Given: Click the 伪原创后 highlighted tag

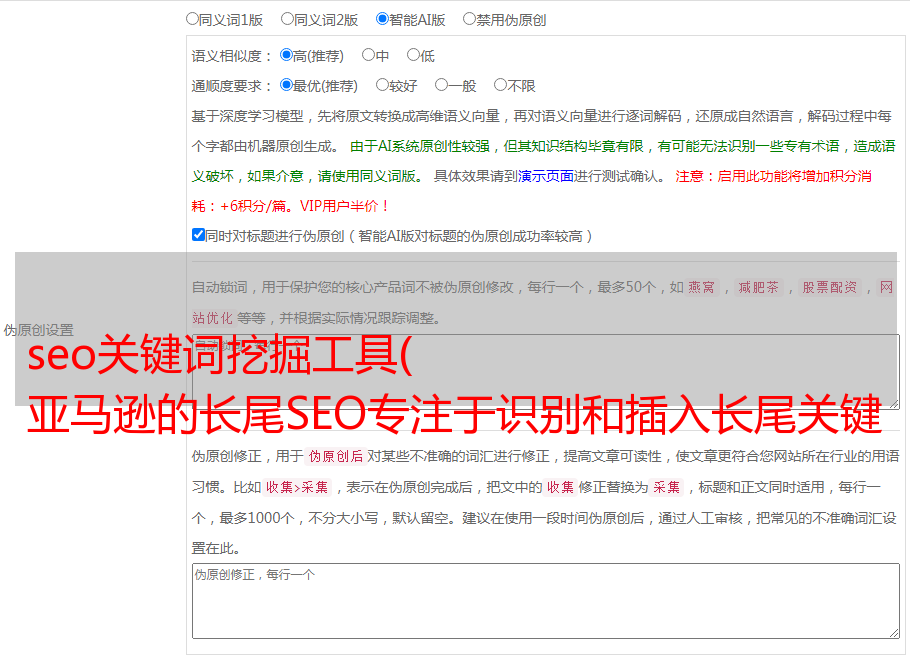Looking at the screenshot, I should pyautogui.click(x=336, y=456).
